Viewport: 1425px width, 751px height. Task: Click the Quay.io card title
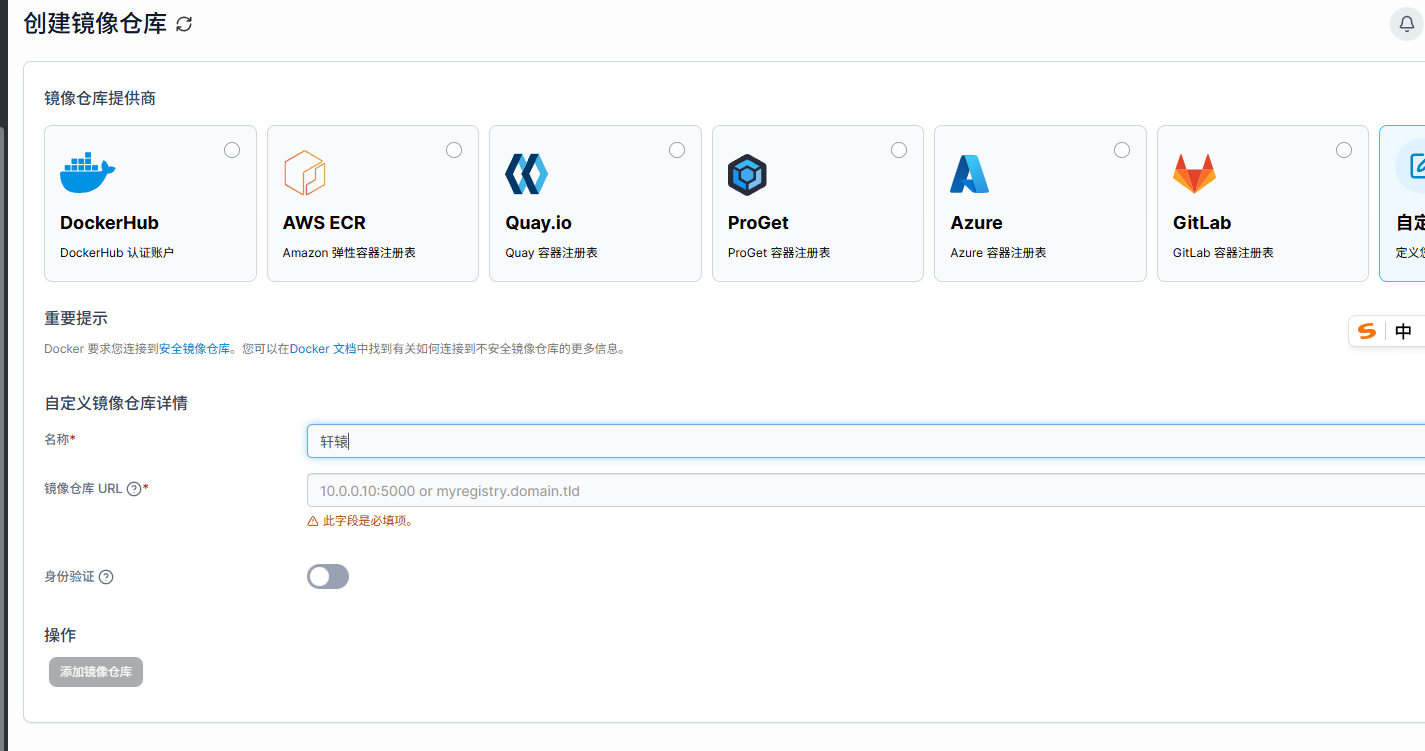coord(539,223)
